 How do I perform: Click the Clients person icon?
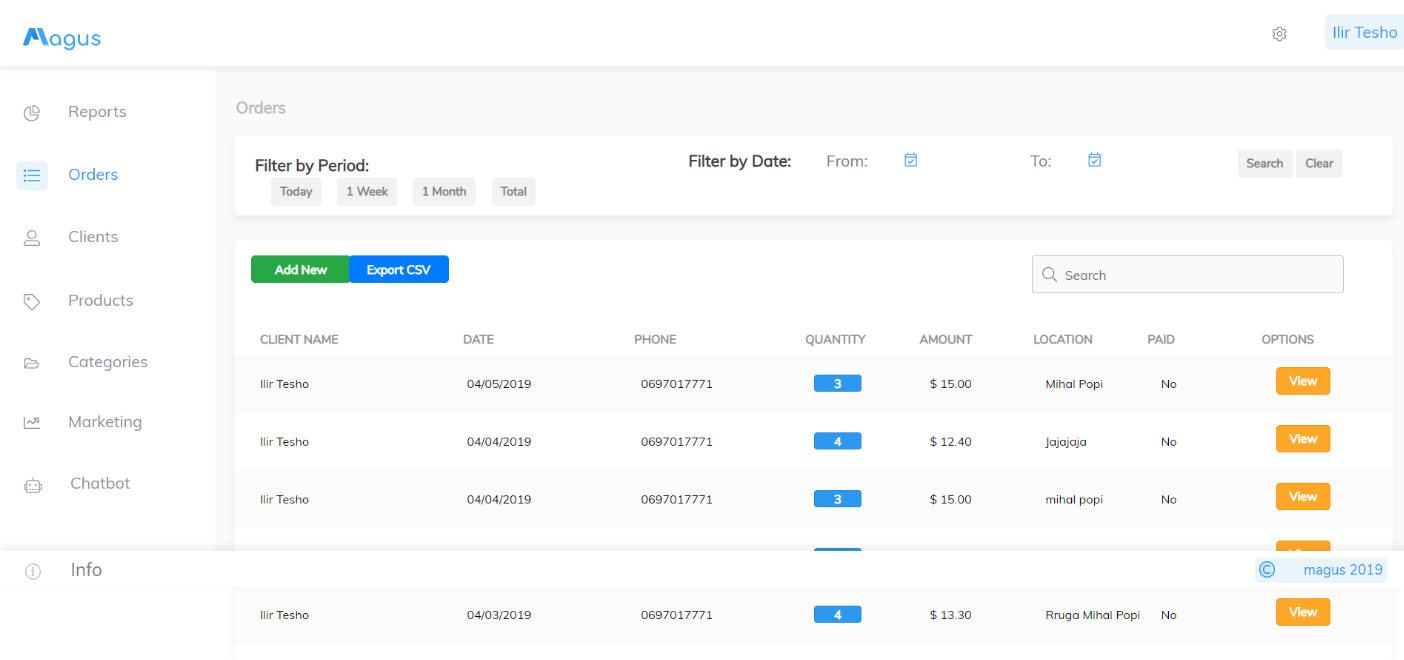32,238
